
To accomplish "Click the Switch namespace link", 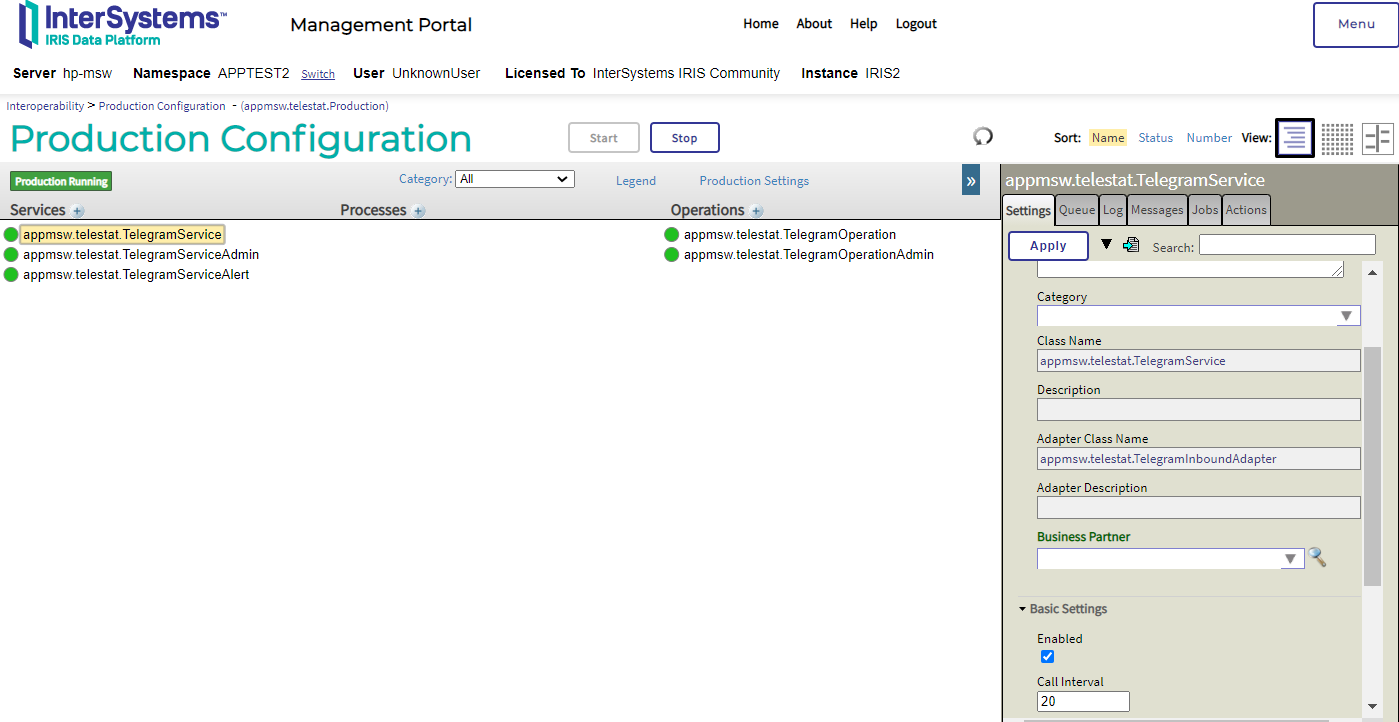I will click(318, 74).
